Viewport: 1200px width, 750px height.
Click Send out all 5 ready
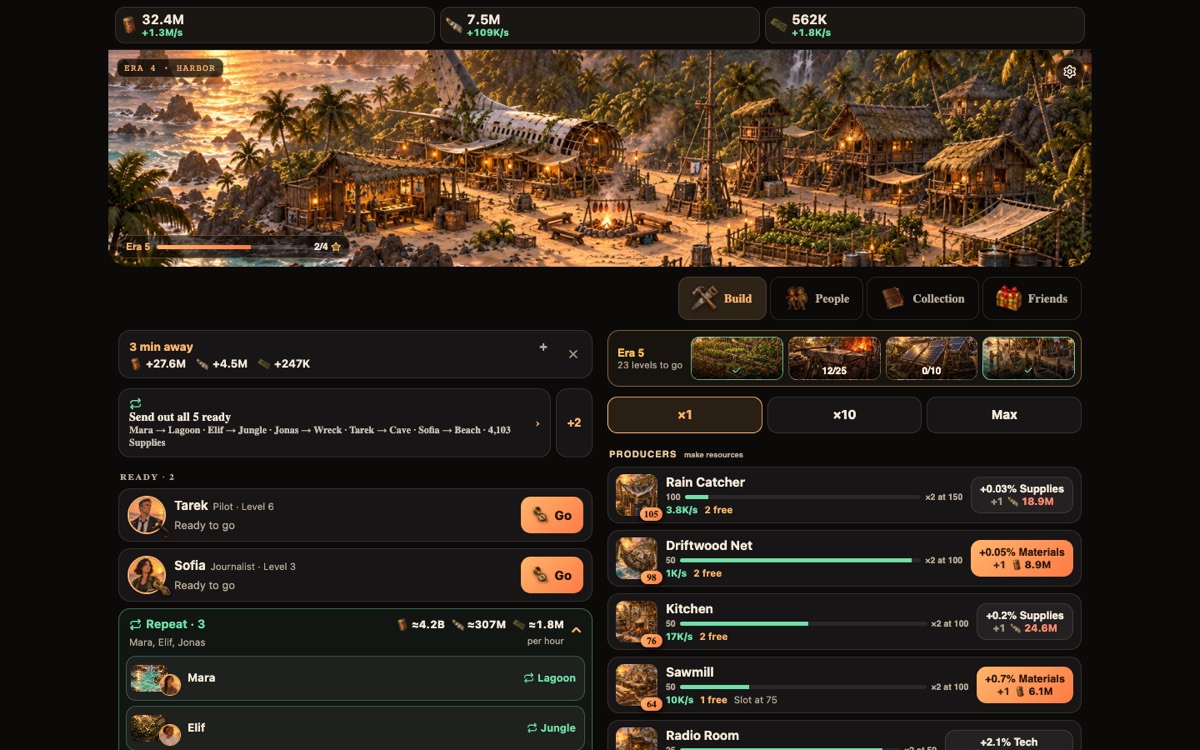334,423
